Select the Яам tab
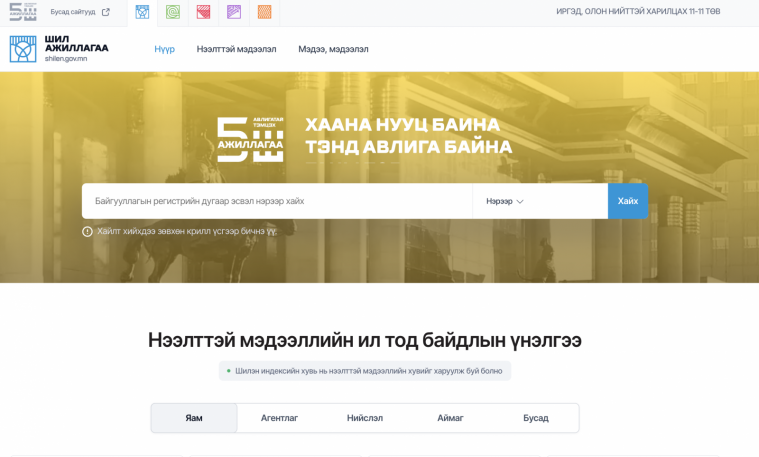 pyautogui.click(x=194, y=418)
